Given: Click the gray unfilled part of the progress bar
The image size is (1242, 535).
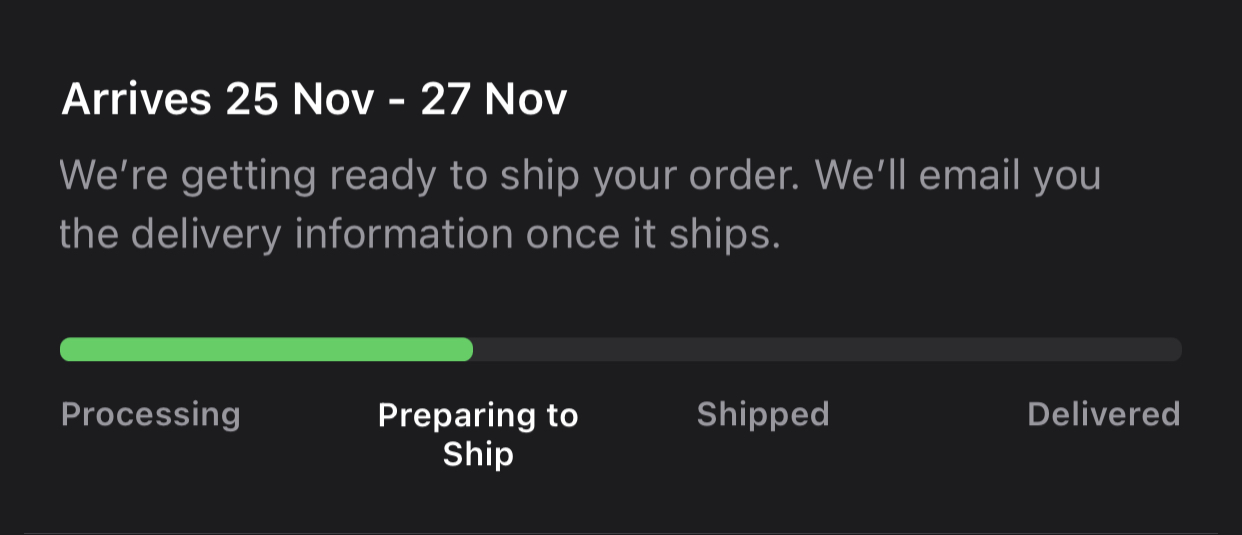Looking at the screenshot, I should tap(825, 349).
